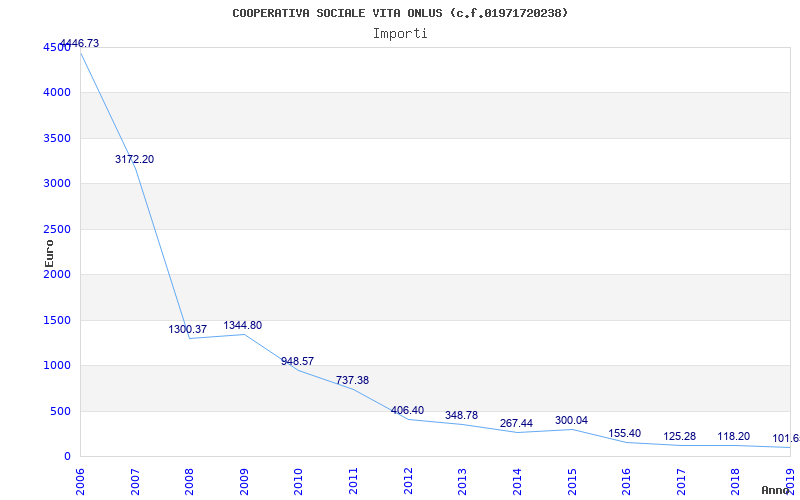Click the Importi subtitle

pos(400,33)
